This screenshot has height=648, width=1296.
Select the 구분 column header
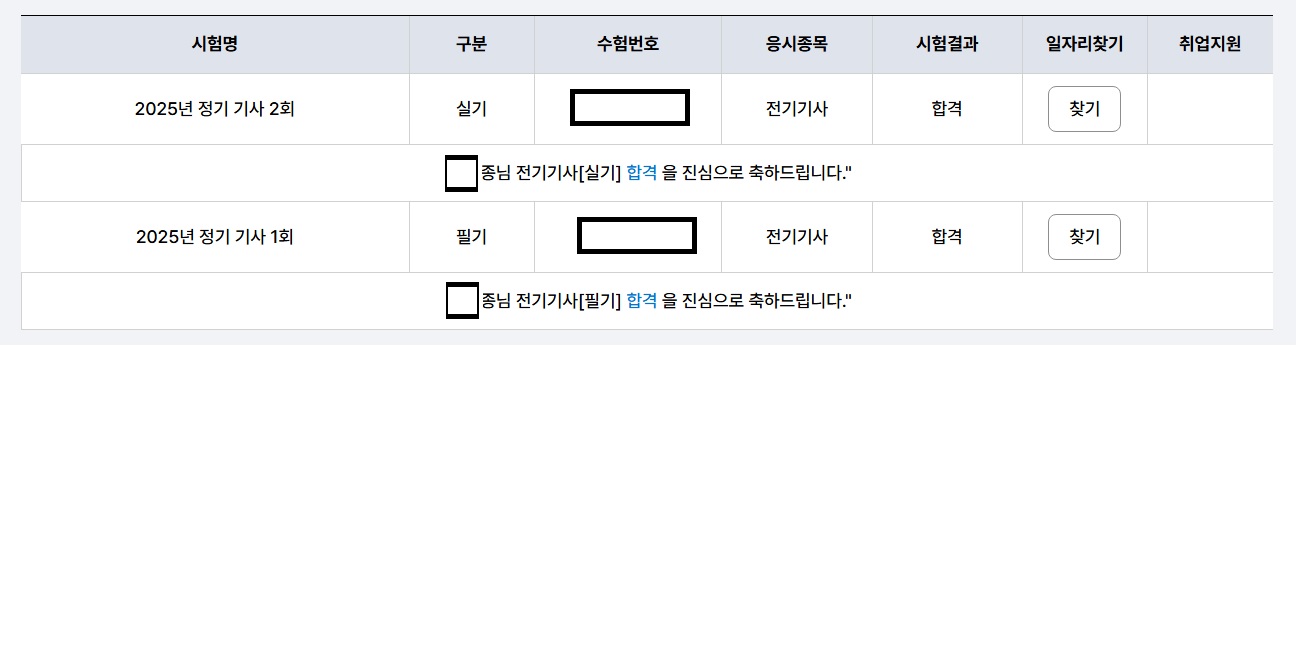pos(472,44)
